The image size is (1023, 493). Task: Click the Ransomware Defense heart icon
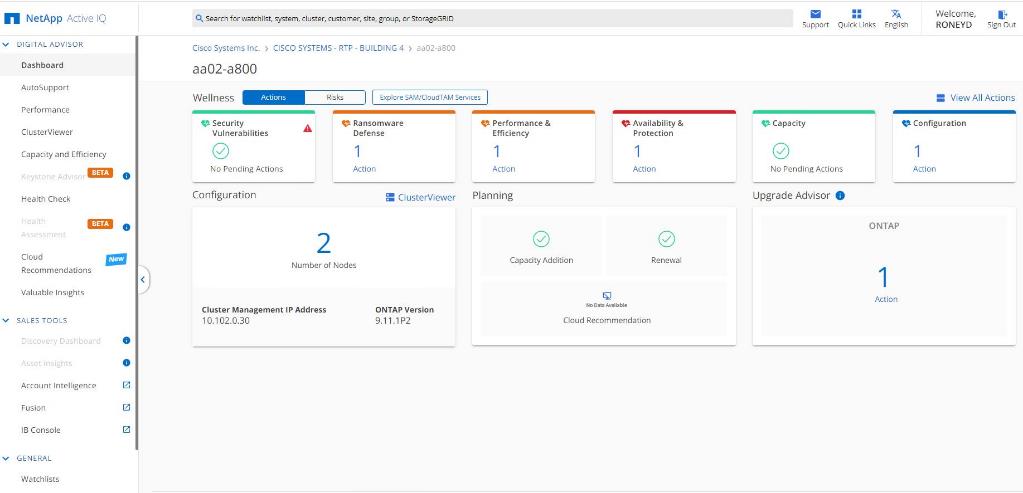click(346, 123)
